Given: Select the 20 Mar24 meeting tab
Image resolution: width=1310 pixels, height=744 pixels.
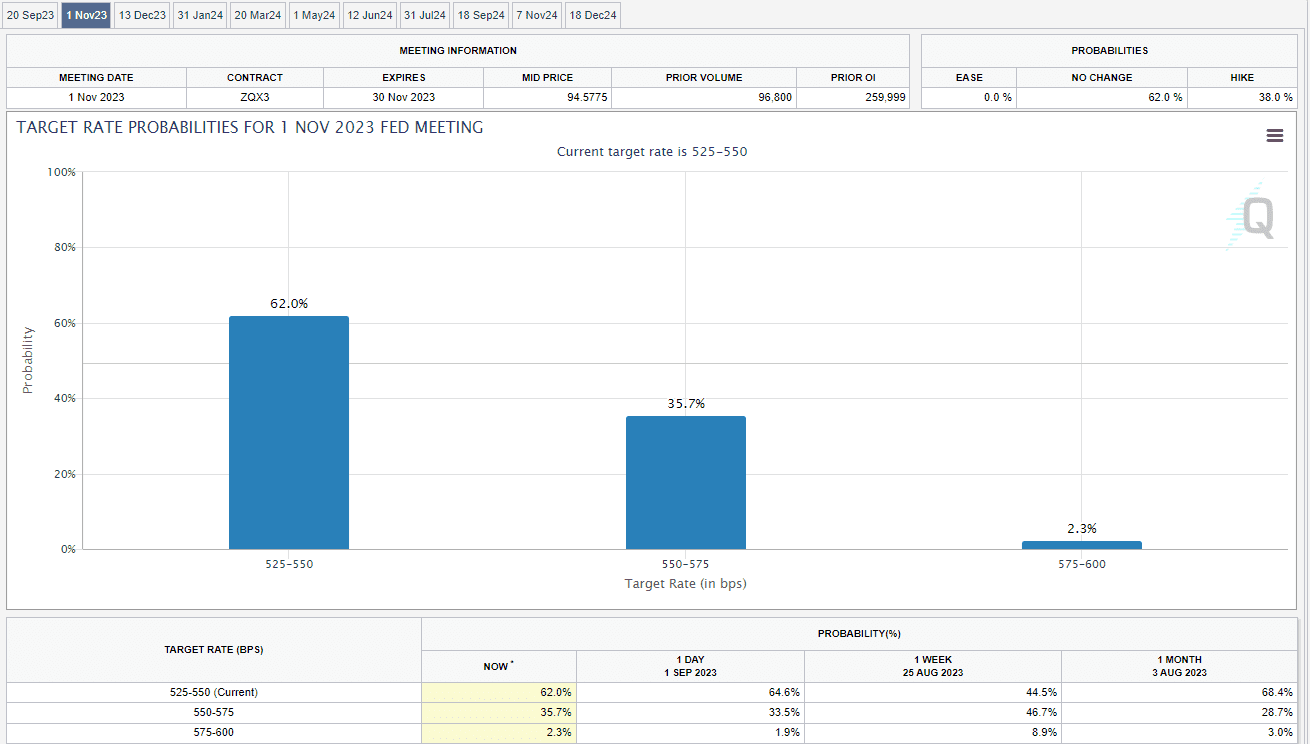Looking at the screenshot, I should click(x=258, y=15).
